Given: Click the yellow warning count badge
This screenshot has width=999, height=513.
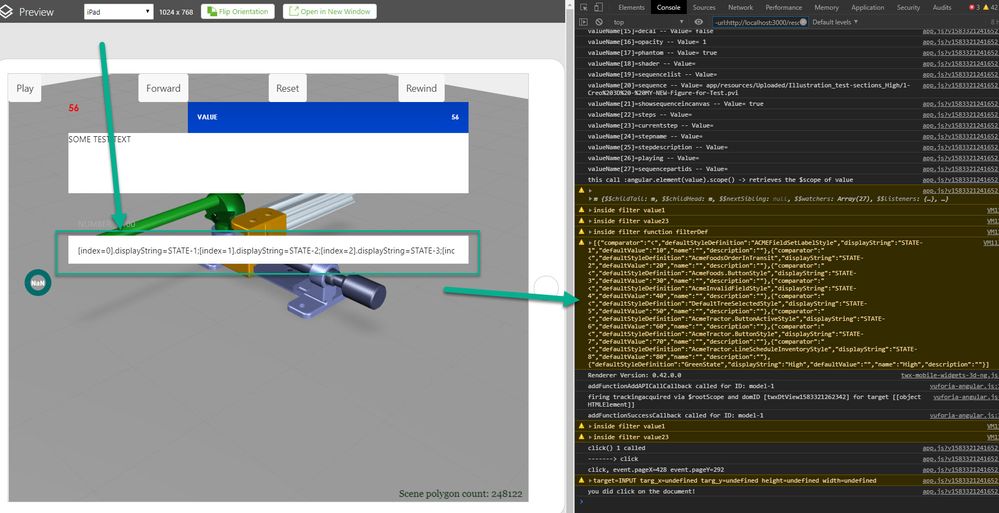Looking at the screenshot, I should (991, 7).
